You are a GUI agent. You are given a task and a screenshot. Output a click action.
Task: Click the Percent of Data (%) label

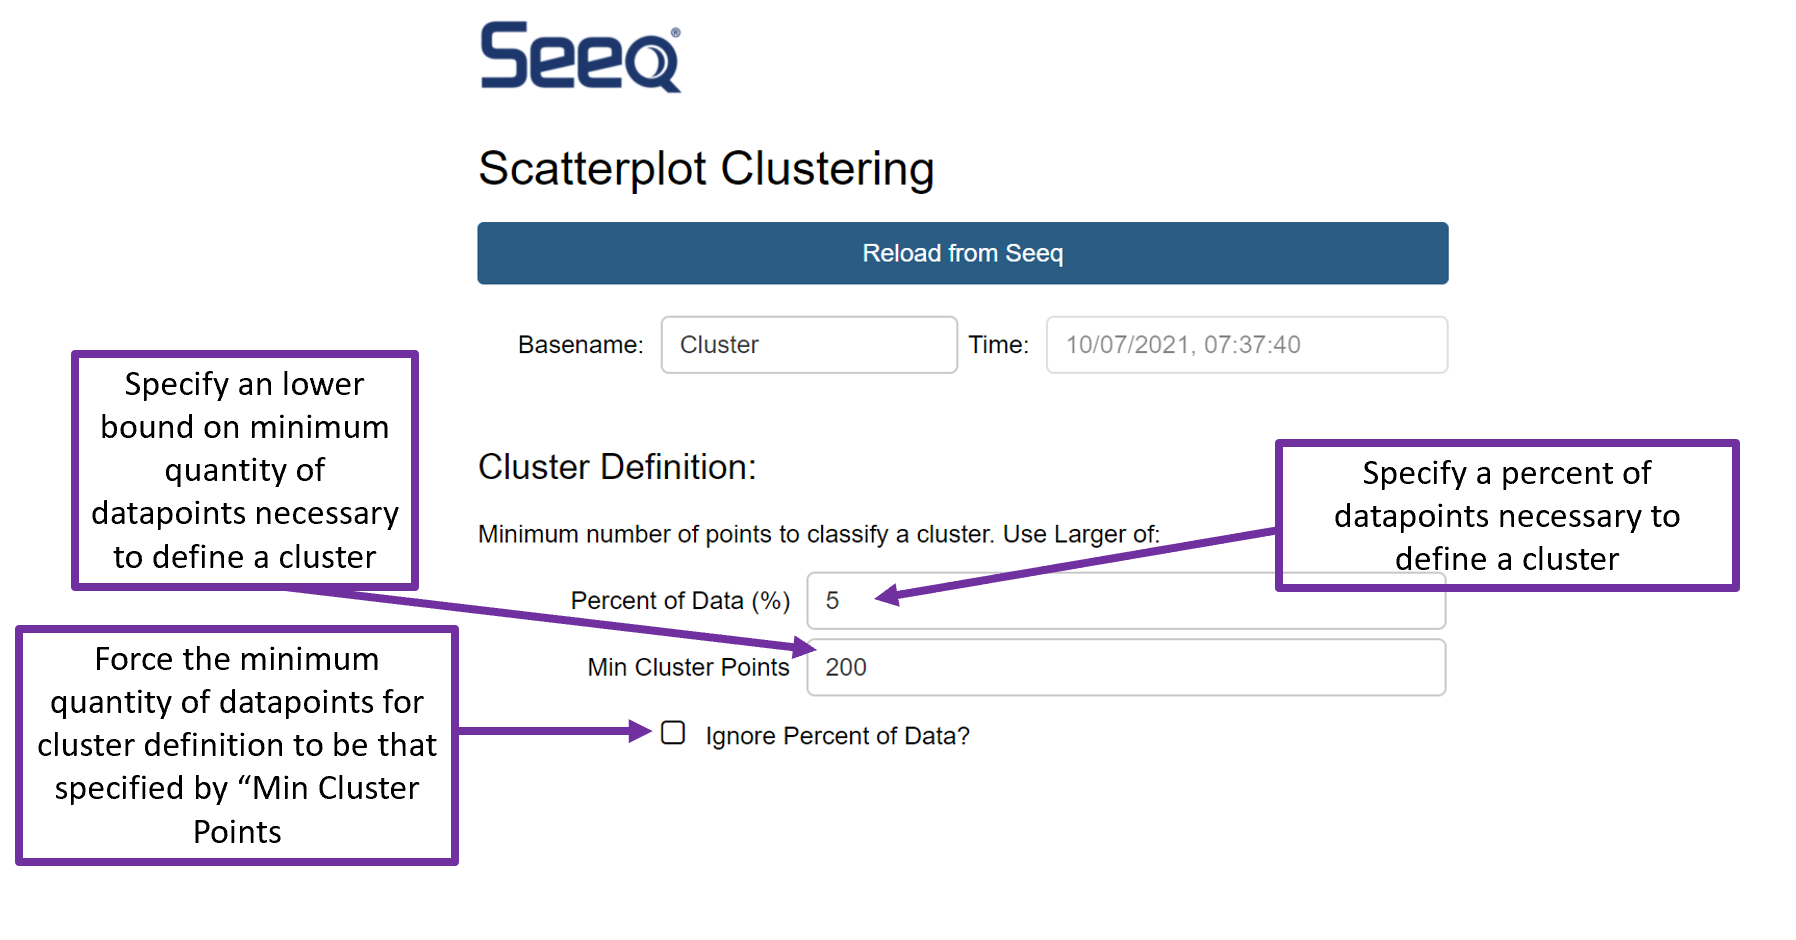click(680, 601)
